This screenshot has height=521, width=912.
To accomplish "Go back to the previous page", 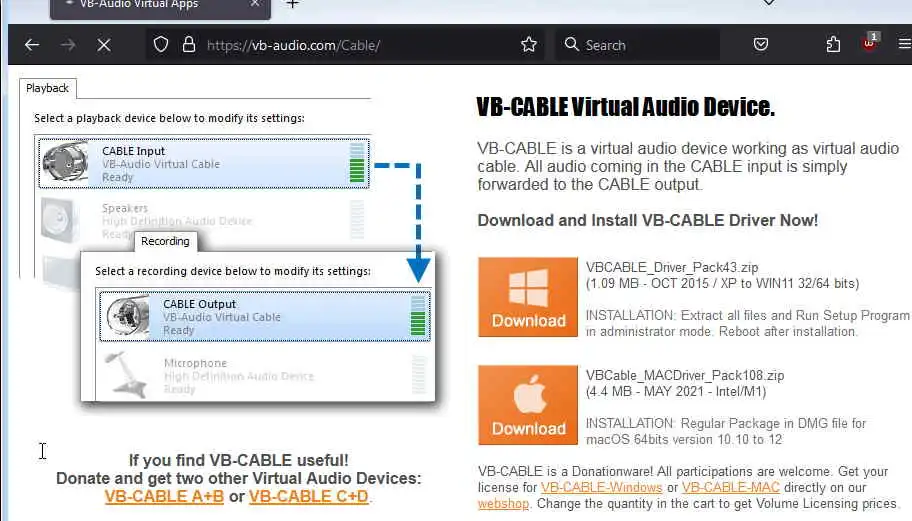I will (x=32, y=45).
